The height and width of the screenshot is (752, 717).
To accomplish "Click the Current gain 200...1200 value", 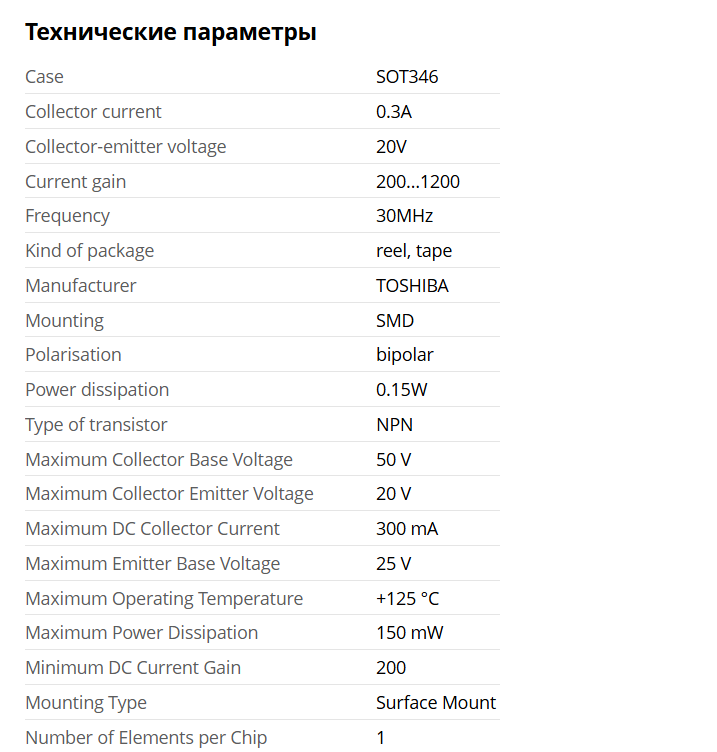I will [x=418, y=182].
